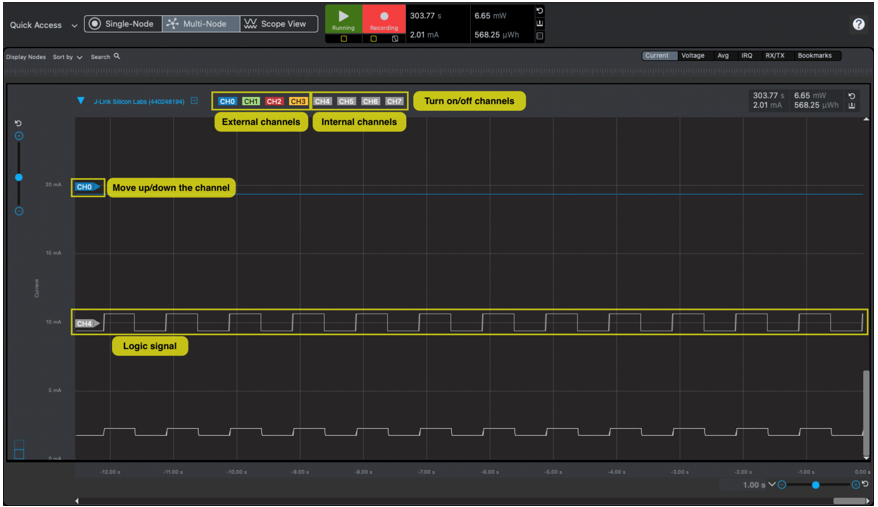Toggle external channel CH2
The image size is (878, 507).
point(274,101)
